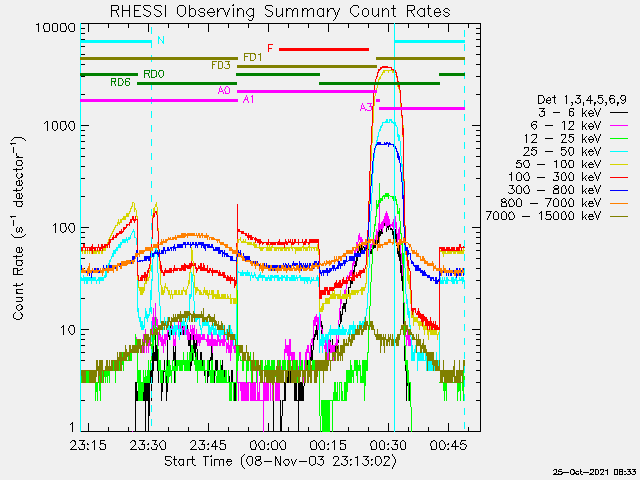Click the y-axis label '100'
Viewport: 640px width, 480px height.
(x=63, y=227)
